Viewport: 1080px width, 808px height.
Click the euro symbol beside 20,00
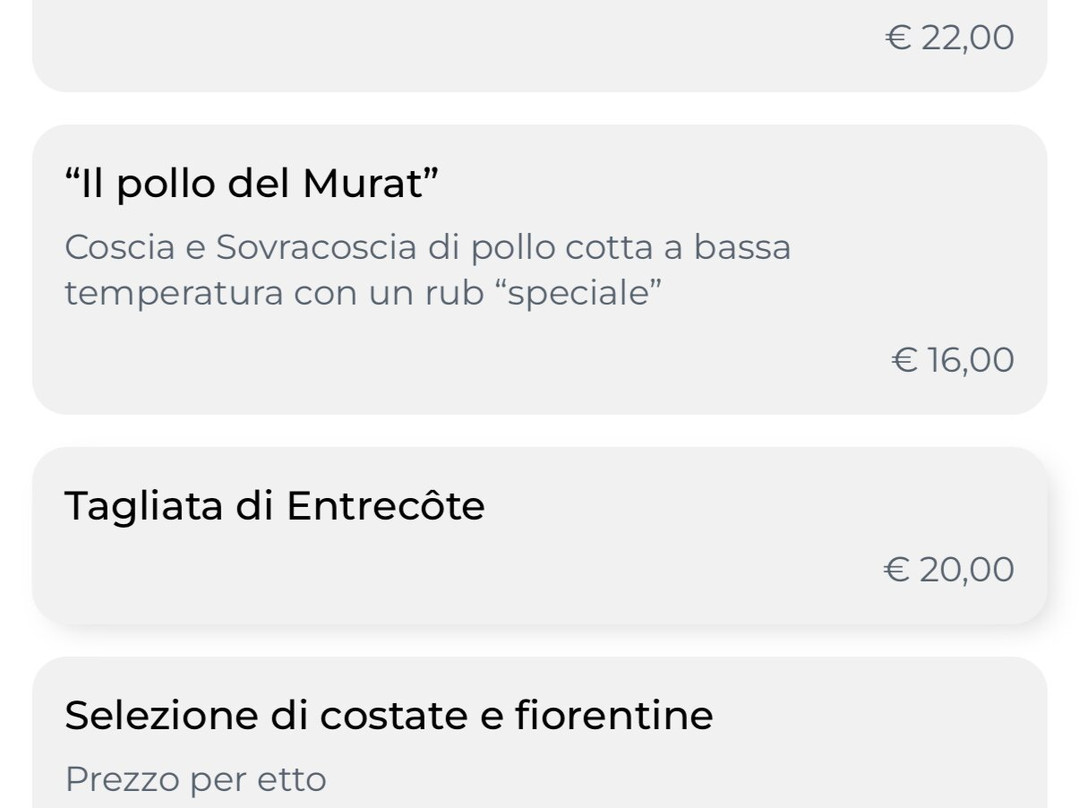click(x=897, y=570)
